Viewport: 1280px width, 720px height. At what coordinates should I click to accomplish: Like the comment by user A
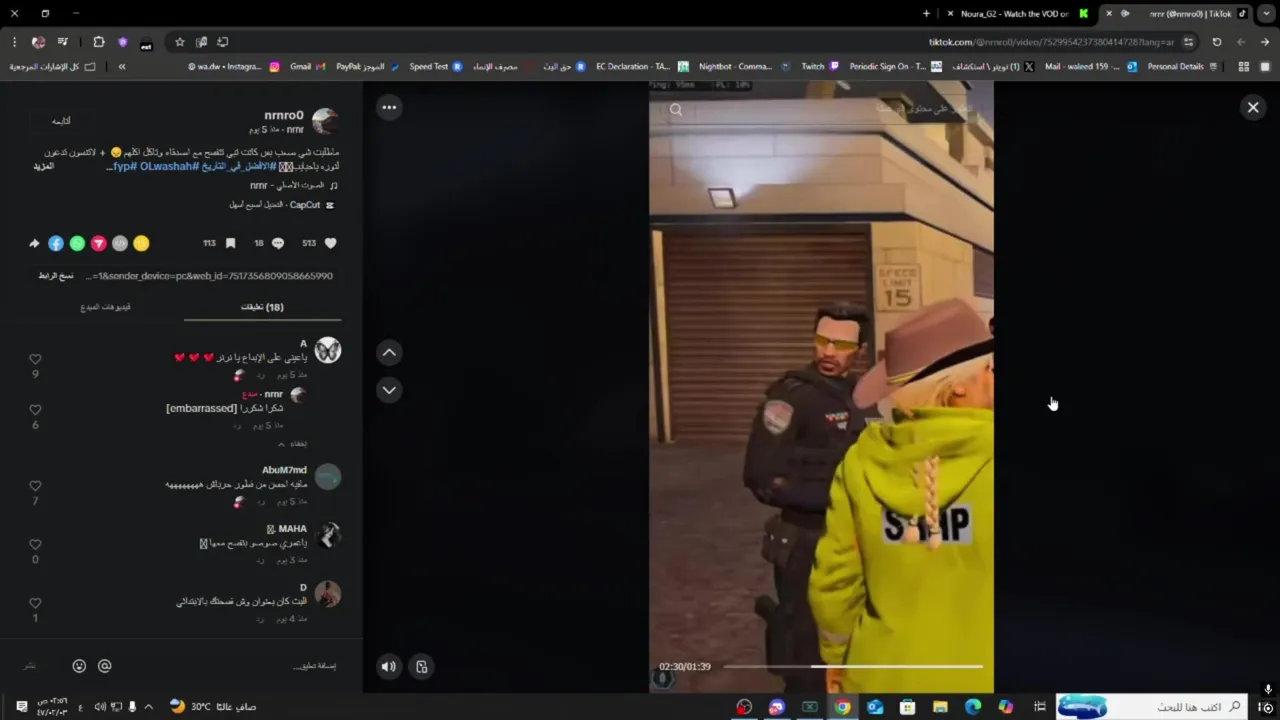pyautogui.click(x=35, y=359)
